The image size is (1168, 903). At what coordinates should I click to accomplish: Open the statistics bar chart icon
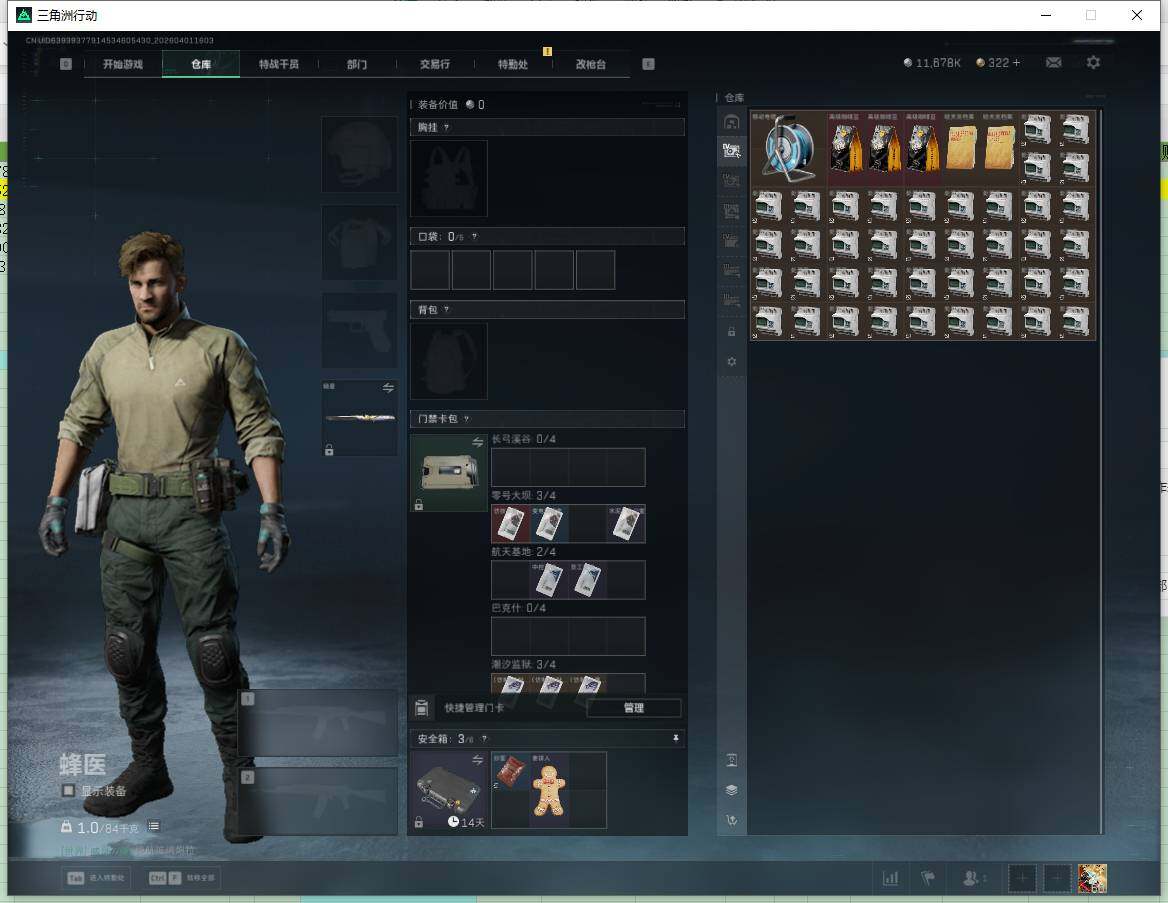click(890, 878)
